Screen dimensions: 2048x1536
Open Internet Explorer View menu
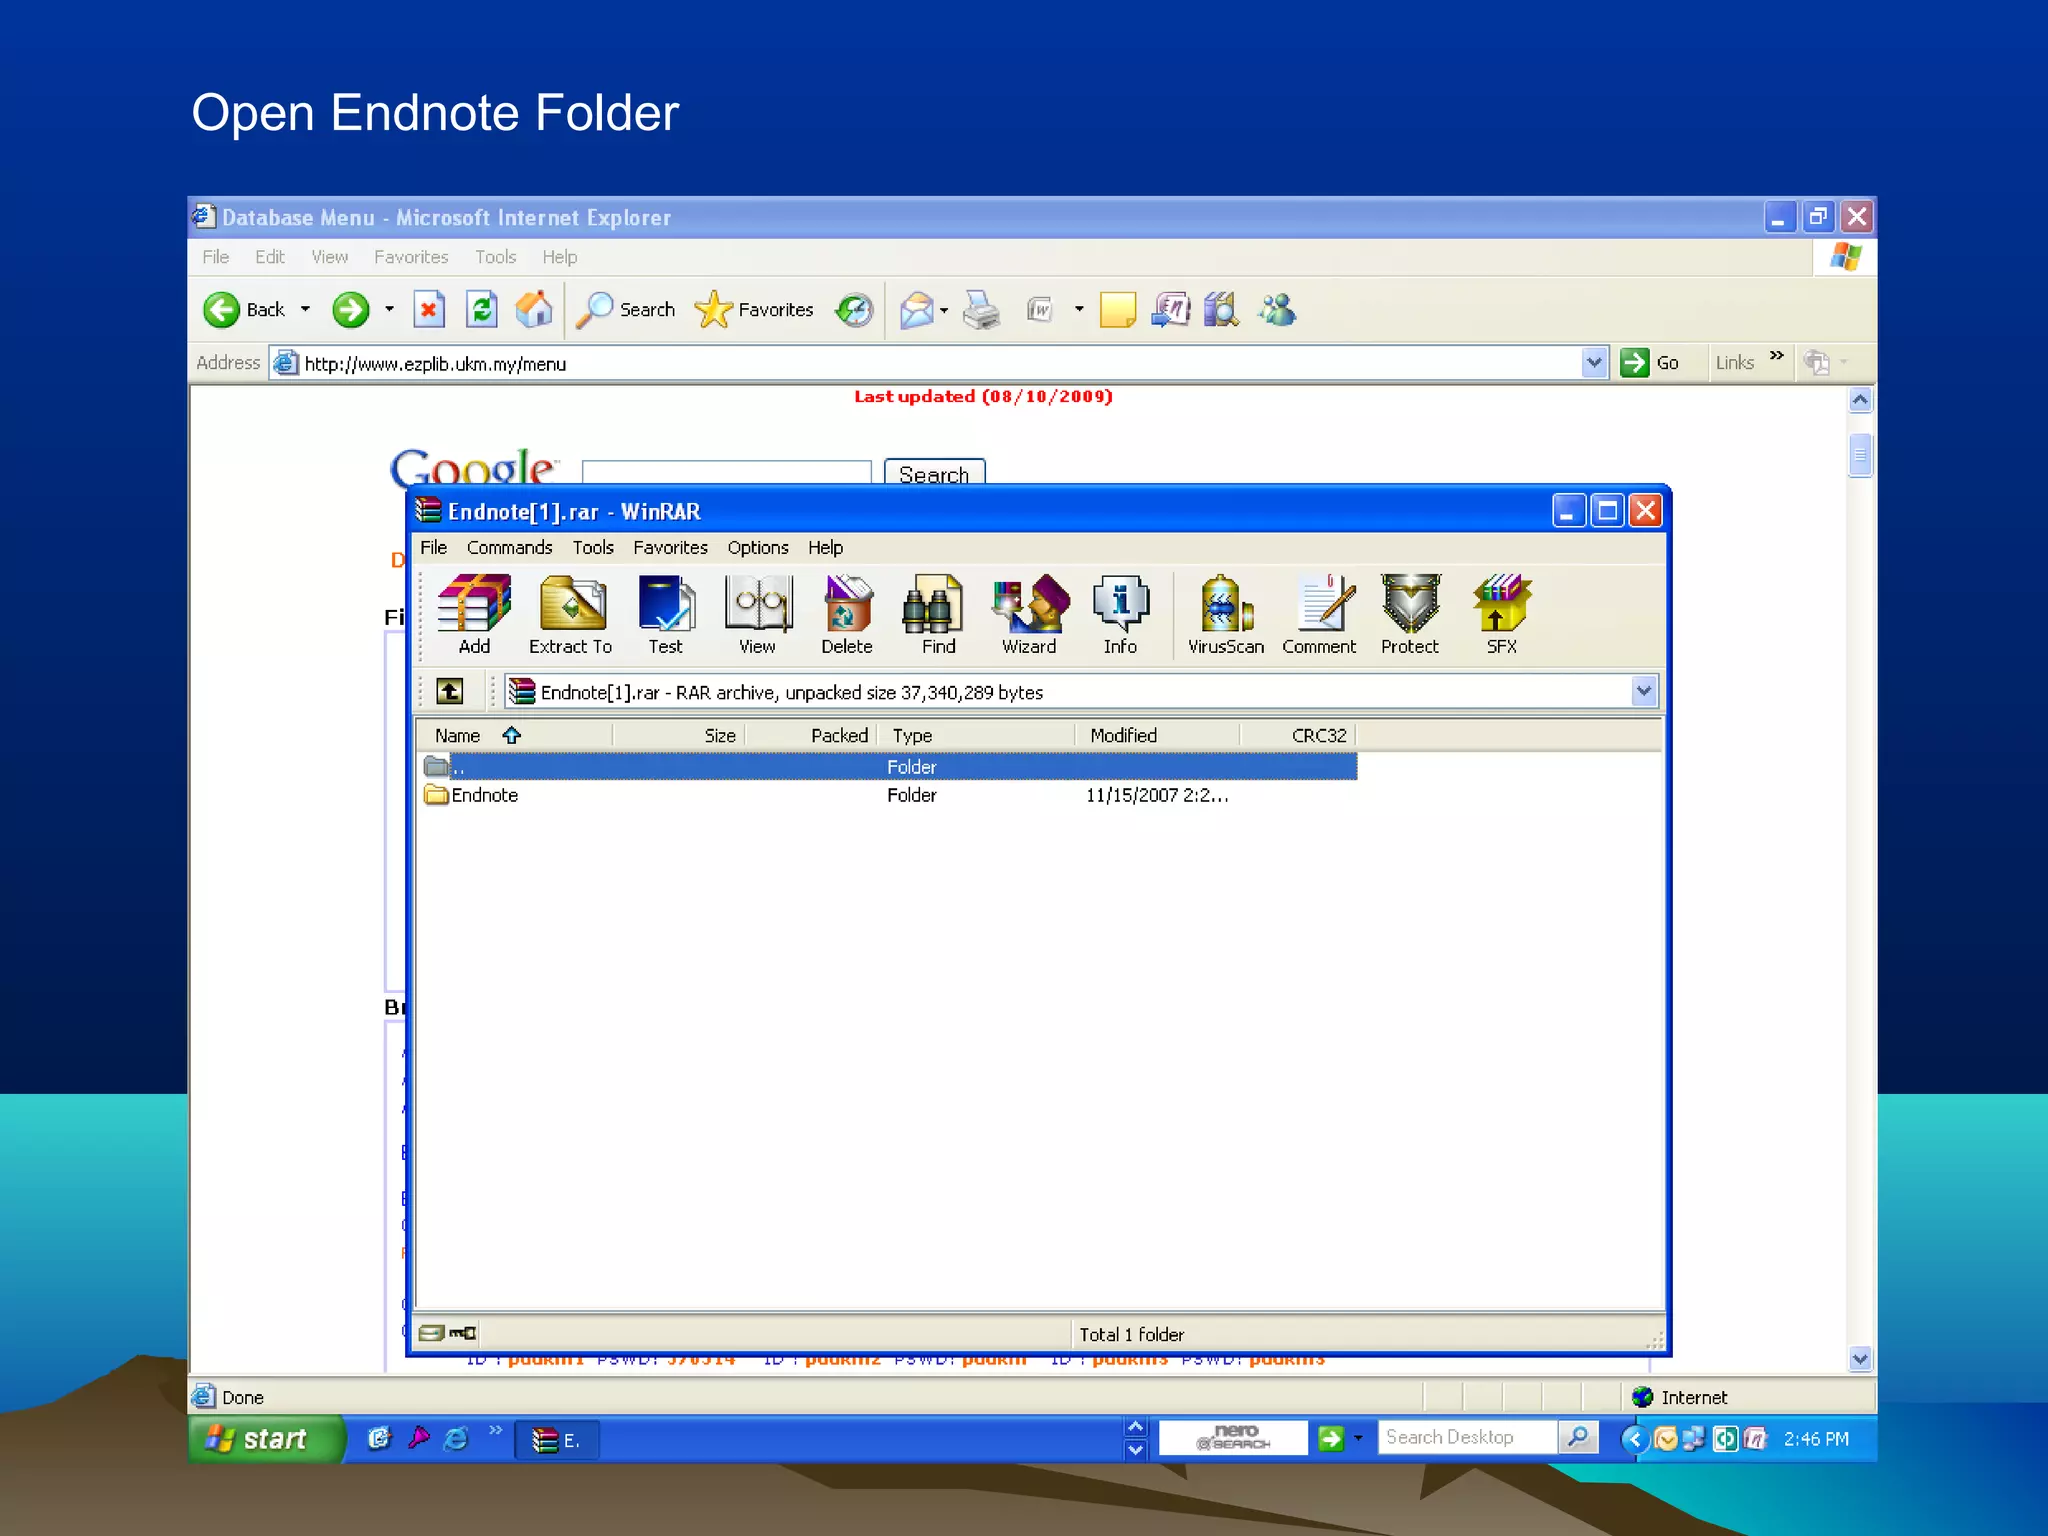pyautogui.click(x=329, y=257)
